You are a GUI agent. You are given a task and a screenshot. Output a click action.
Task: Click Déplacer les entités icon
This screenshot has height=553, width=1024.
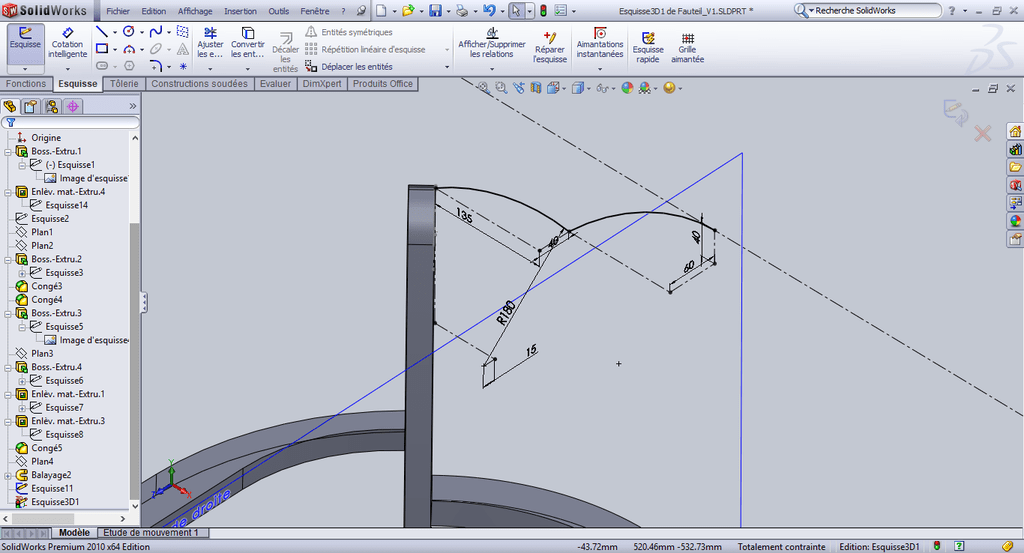coord(311,66)
